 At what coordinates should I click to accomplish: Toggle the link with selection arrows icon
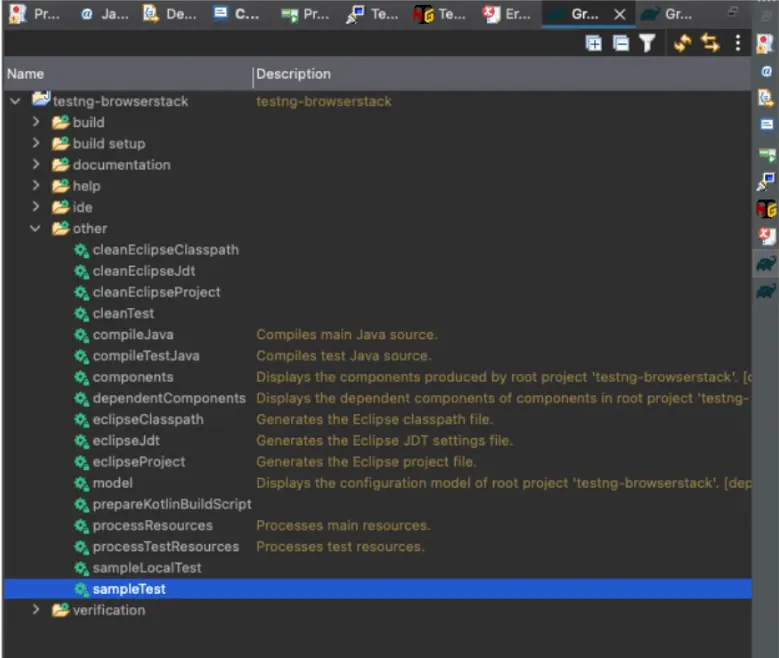pyautogui.click(x=710, y=43)
